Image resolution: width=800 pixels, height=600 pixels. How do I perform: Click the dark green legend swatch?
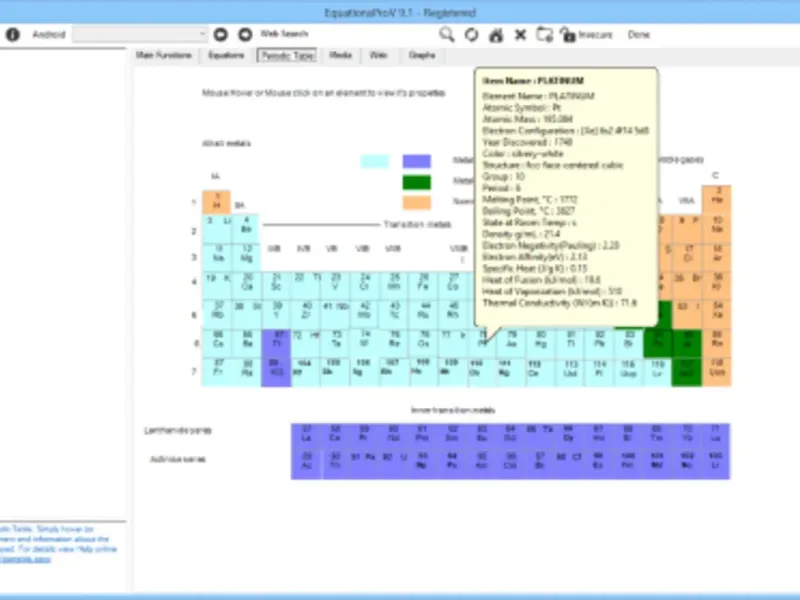pos(416,182)
